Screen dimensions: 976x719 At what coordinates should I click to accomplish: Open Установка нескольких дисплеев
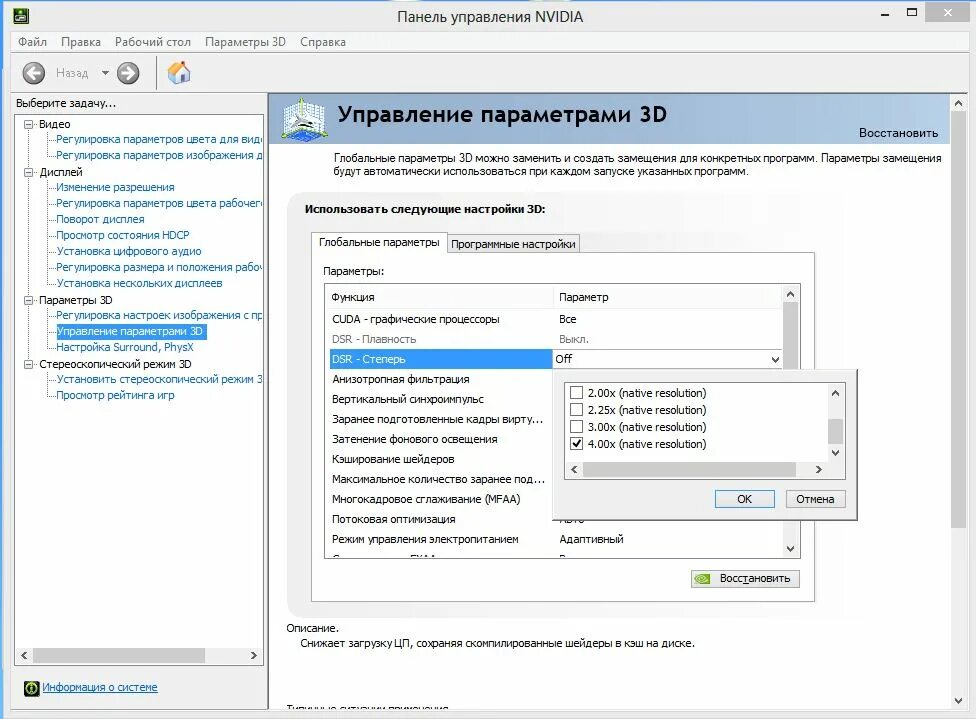(139, 283)
